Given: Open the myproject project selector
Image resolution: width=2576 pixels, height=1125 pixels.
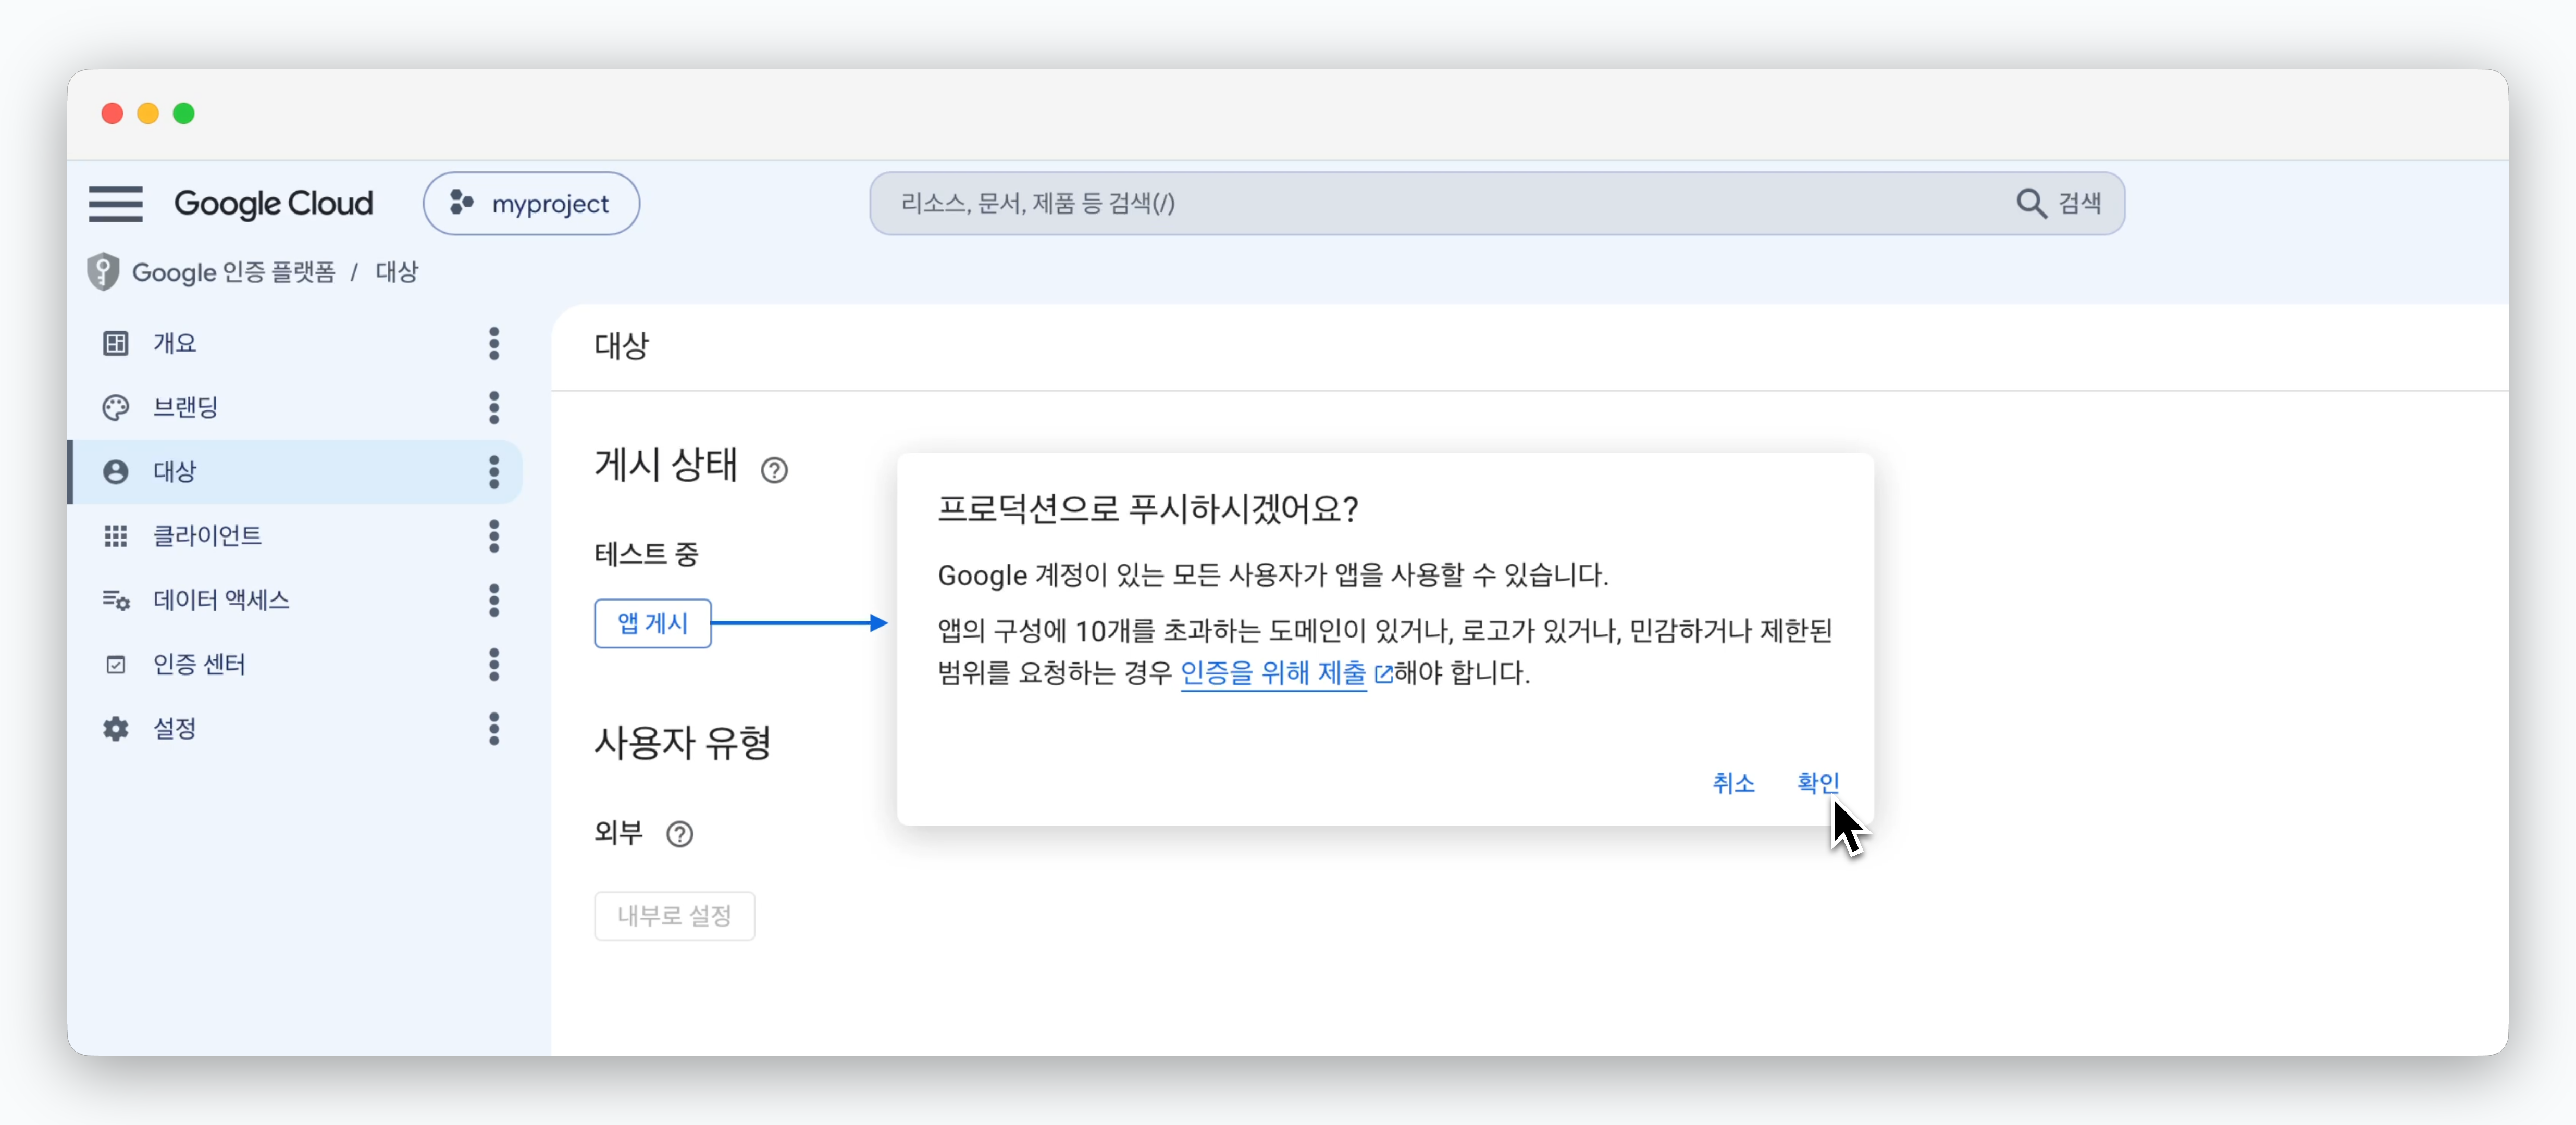Looking at the screenshot, I should pyautogui.click(x=531, y=204).
